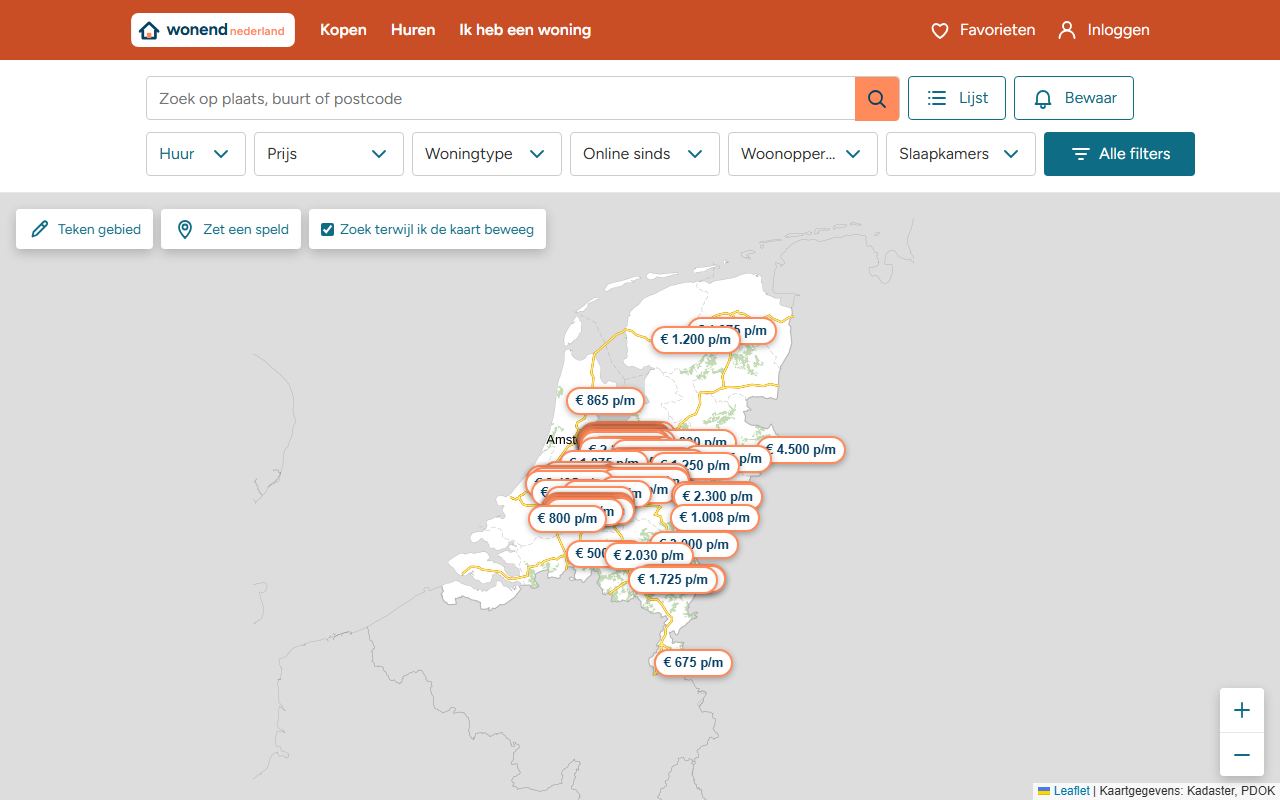Open the € 2.030 p/m marker

click(649, 555)
